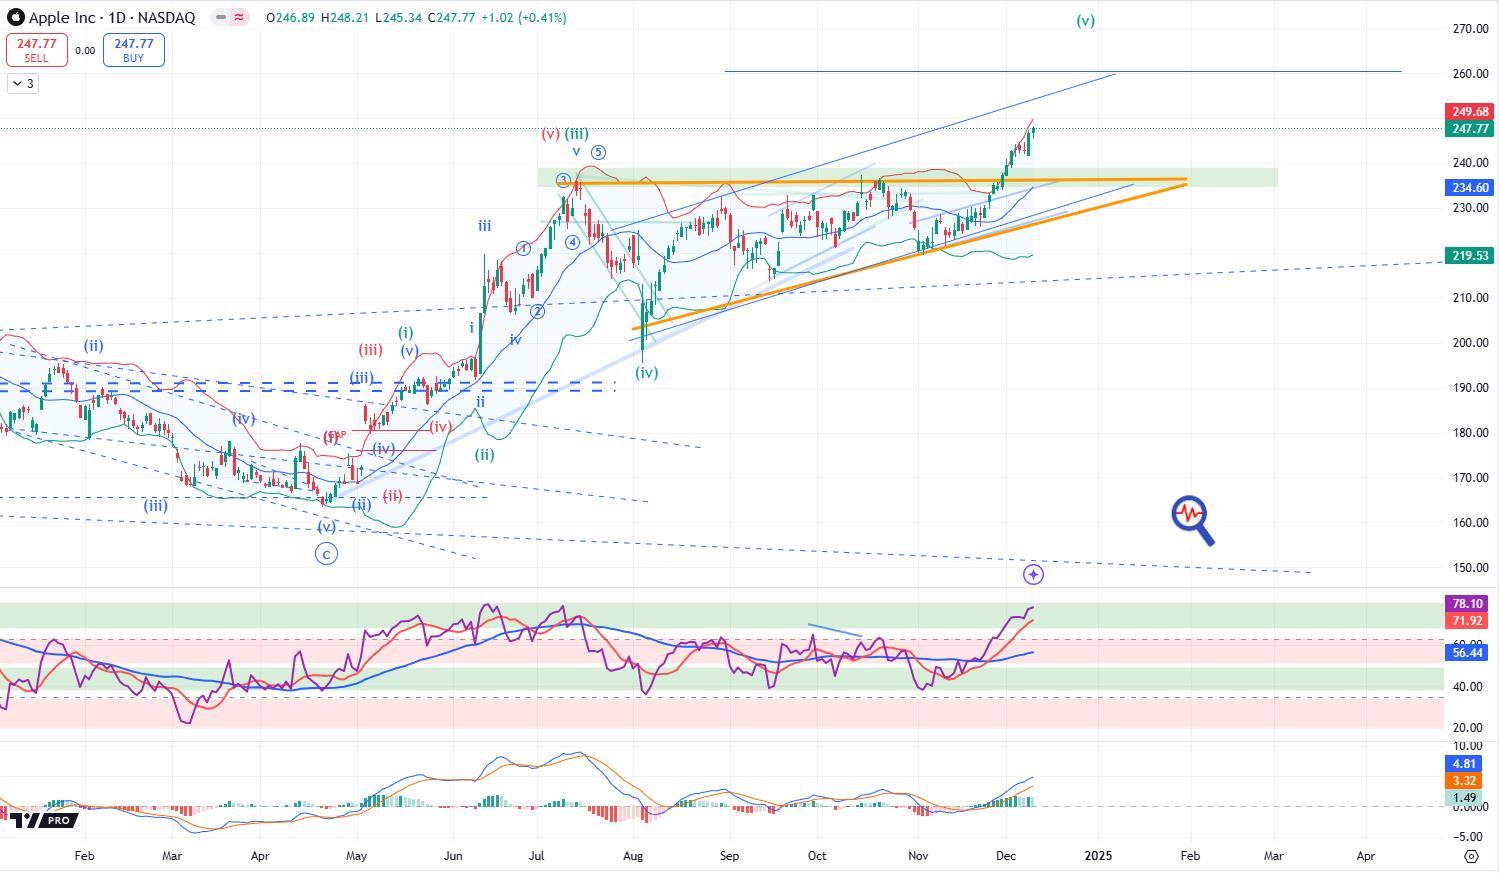The height and width of the screenshot is (873, 1499).
Task: Click the 0.00 spread value between SELL and BUY
Action: click(x=85, y=51)
